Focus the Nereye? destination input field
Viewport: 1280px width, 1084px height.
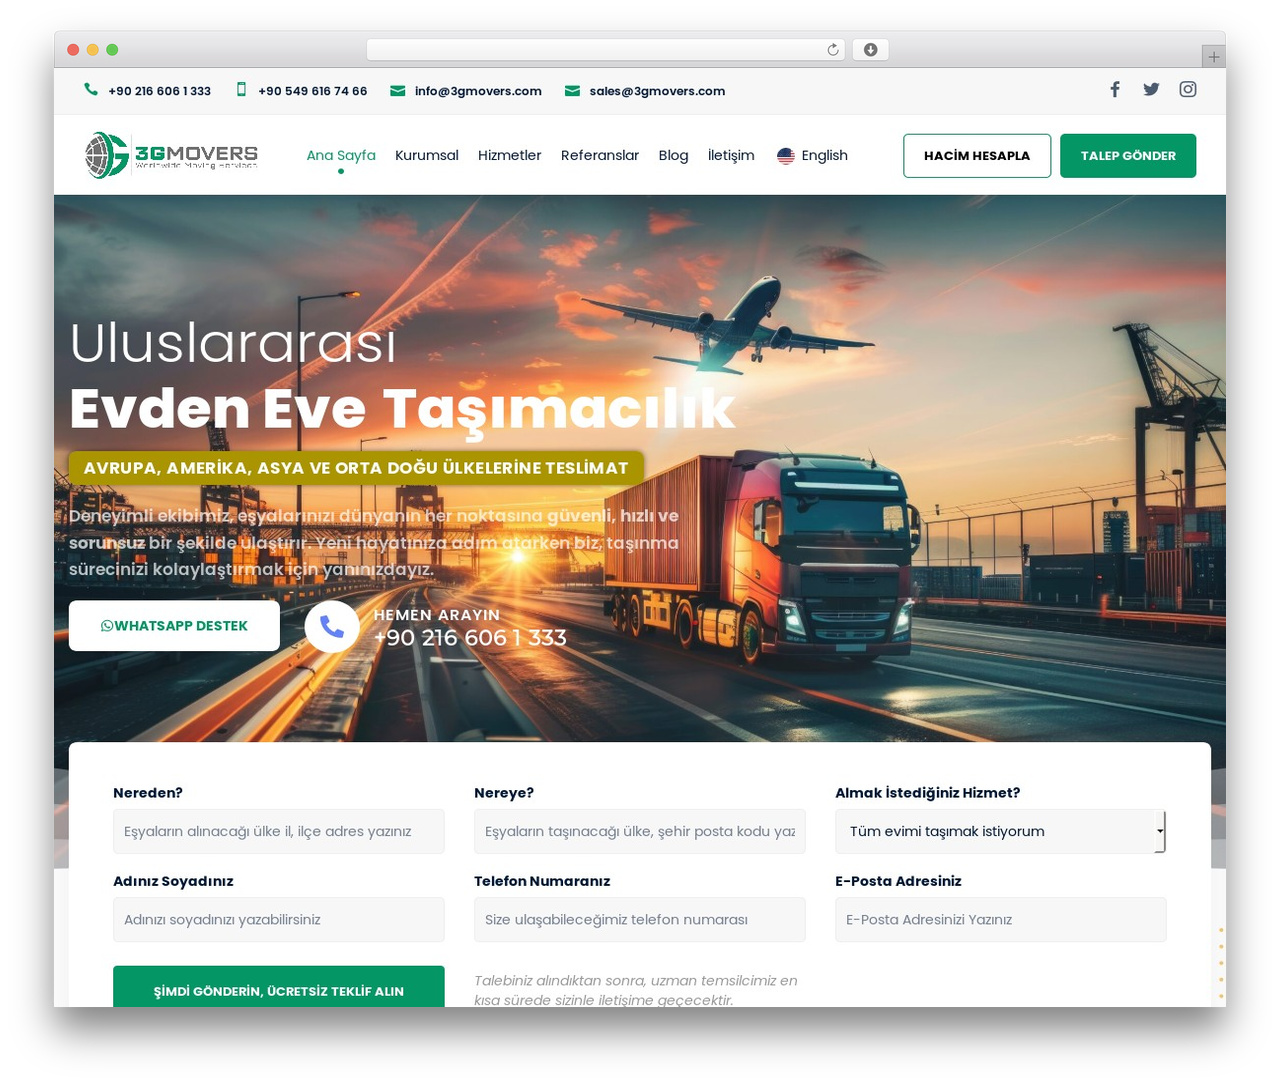(640, 831)
